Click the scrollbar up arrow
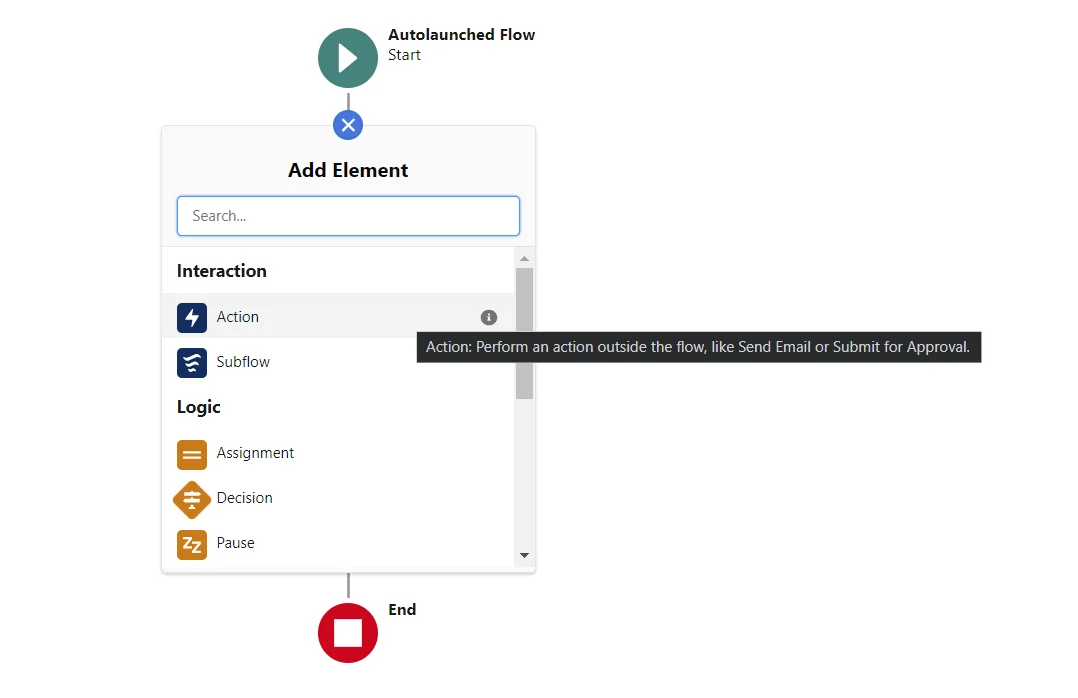Viewport: 1078px width, 698px height. (x=524, y=257)
